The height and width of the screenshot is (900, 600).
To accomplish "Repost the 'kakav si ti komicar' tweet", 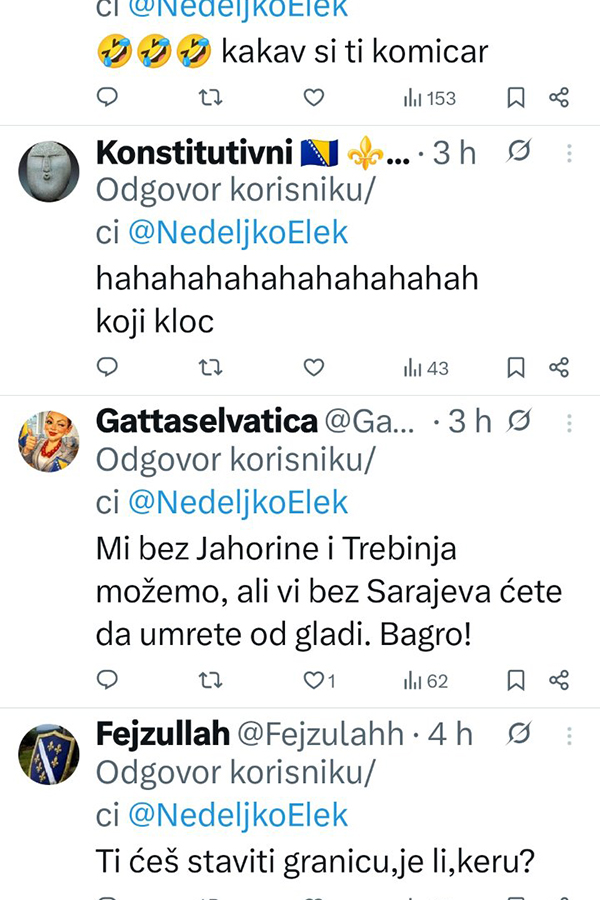I will coord(210,97).
